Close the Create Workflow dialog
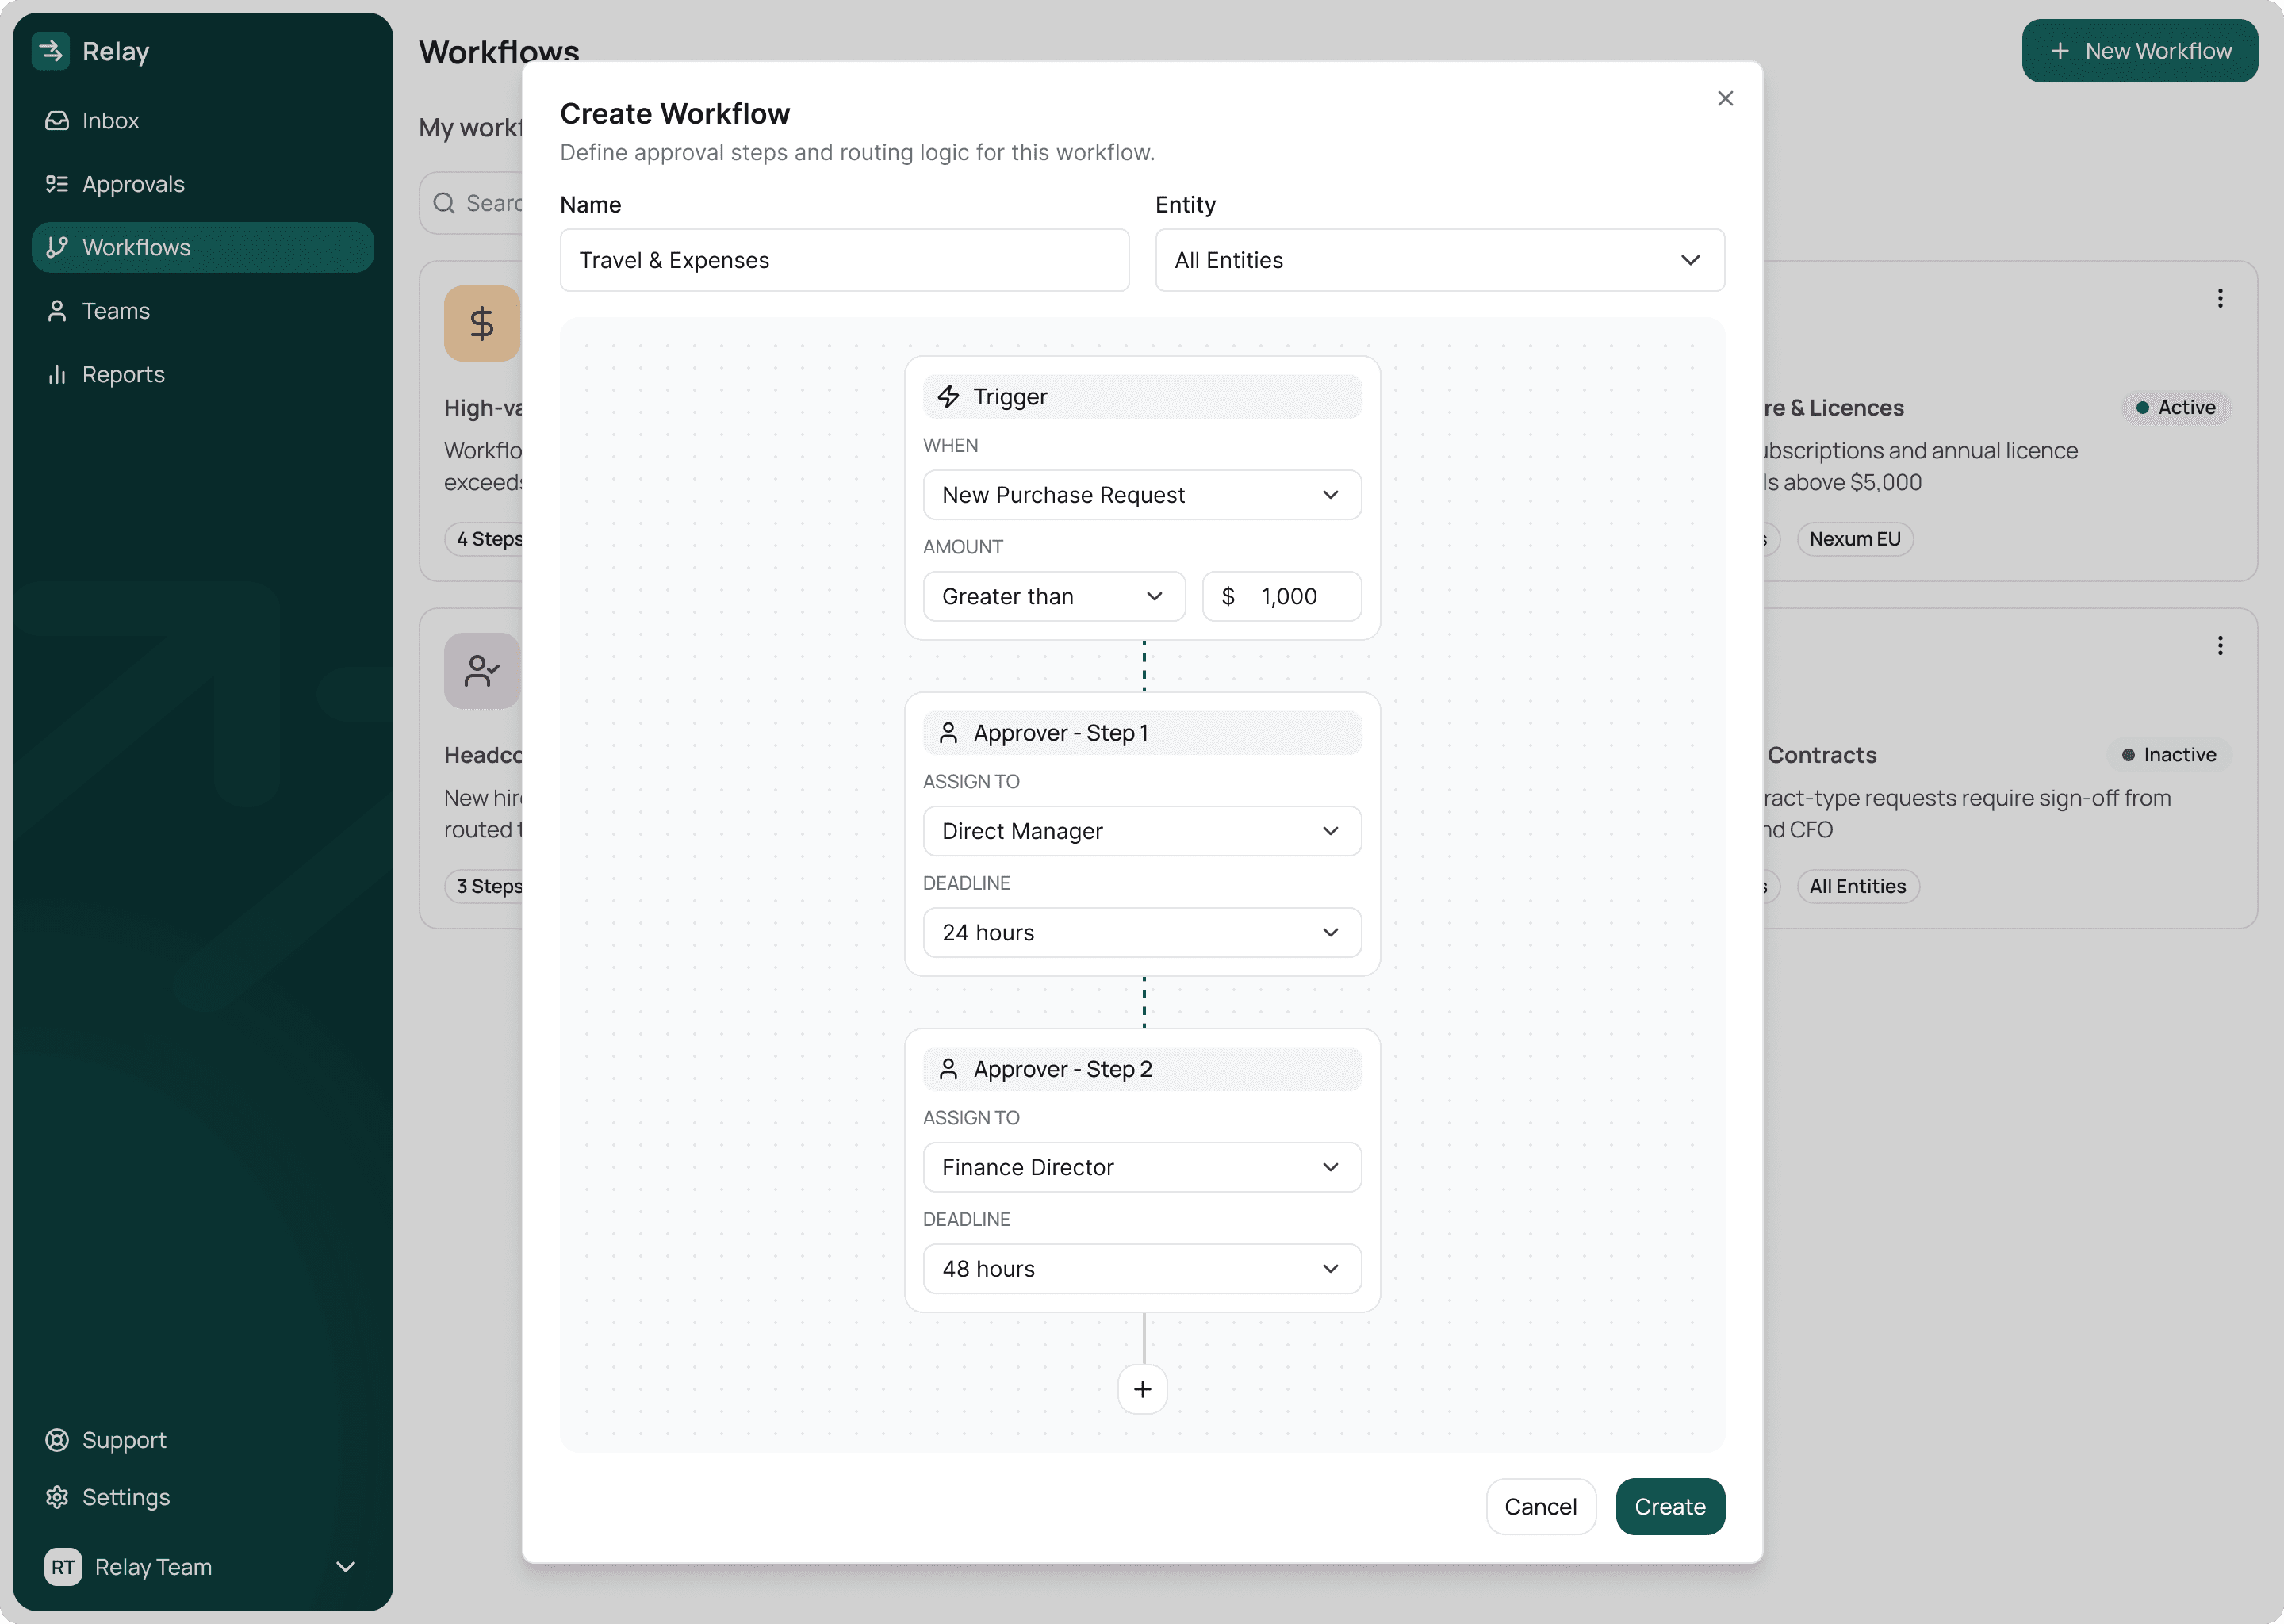This screenshot has width=2284, height=1624. [x=1725, y=98]
